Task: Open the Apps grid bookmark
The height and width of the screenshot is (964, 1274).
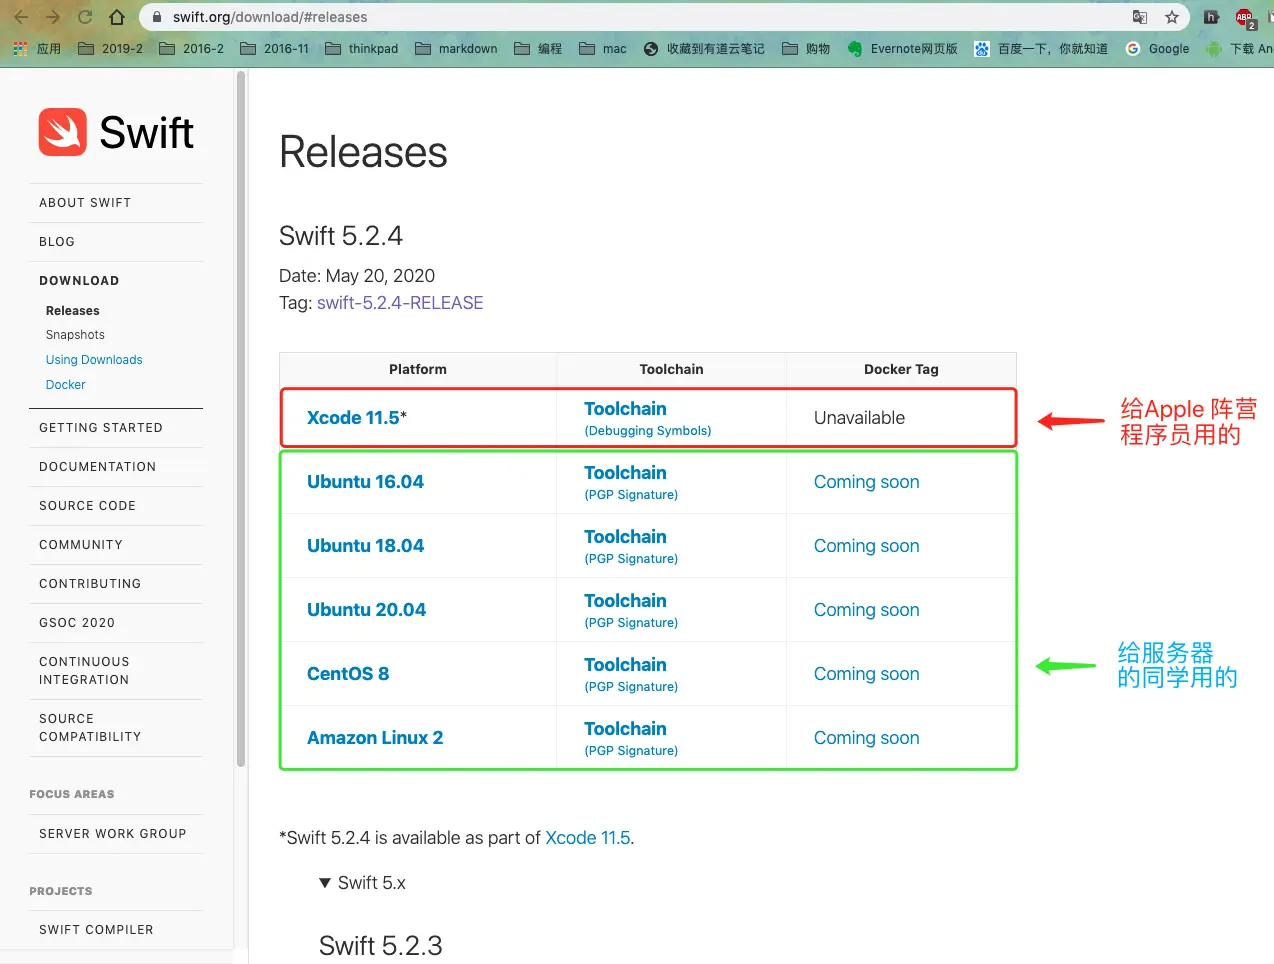Action: point(37,48)
